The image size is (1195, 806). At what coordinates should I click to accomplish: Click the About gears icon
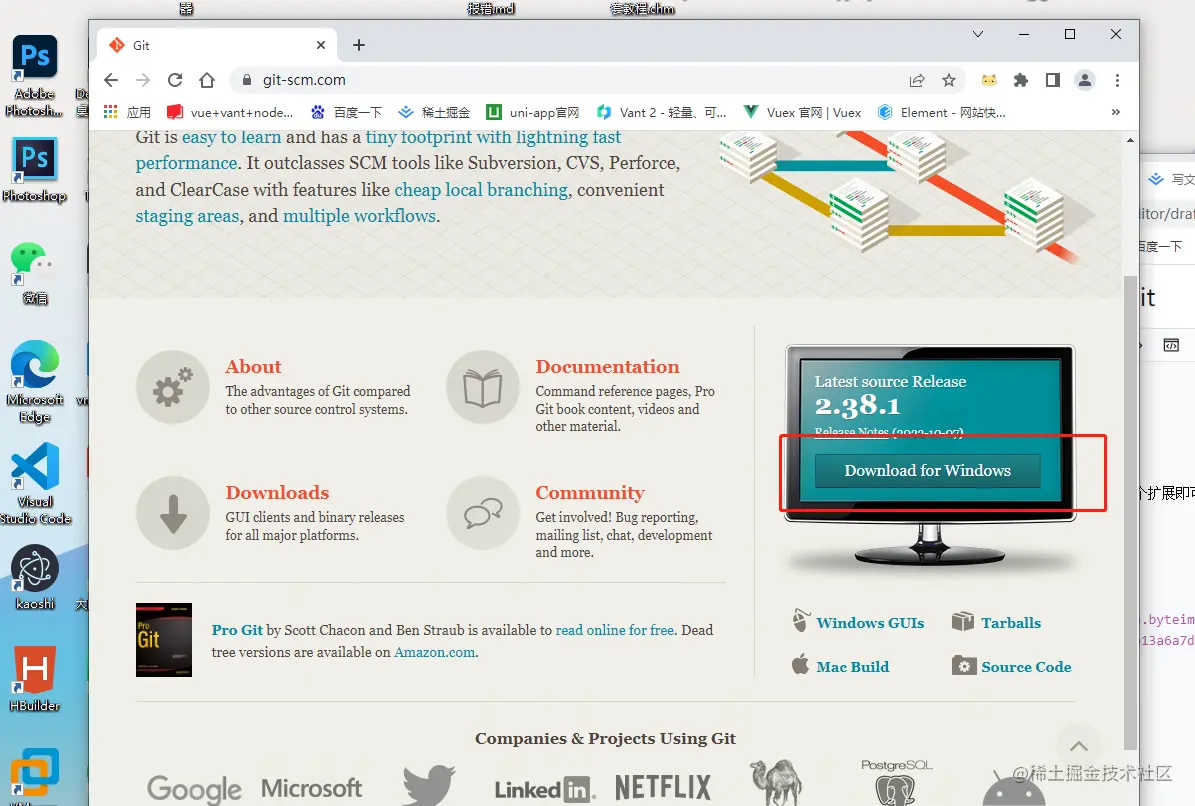click(173, 387)
